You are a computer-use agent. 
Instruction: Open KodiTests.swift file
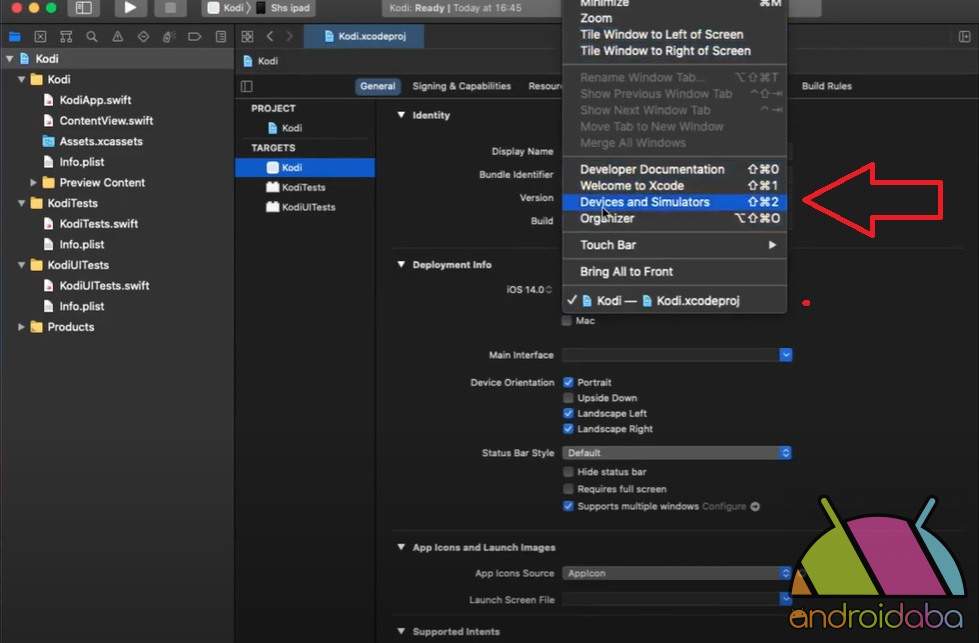coord(99,223)
